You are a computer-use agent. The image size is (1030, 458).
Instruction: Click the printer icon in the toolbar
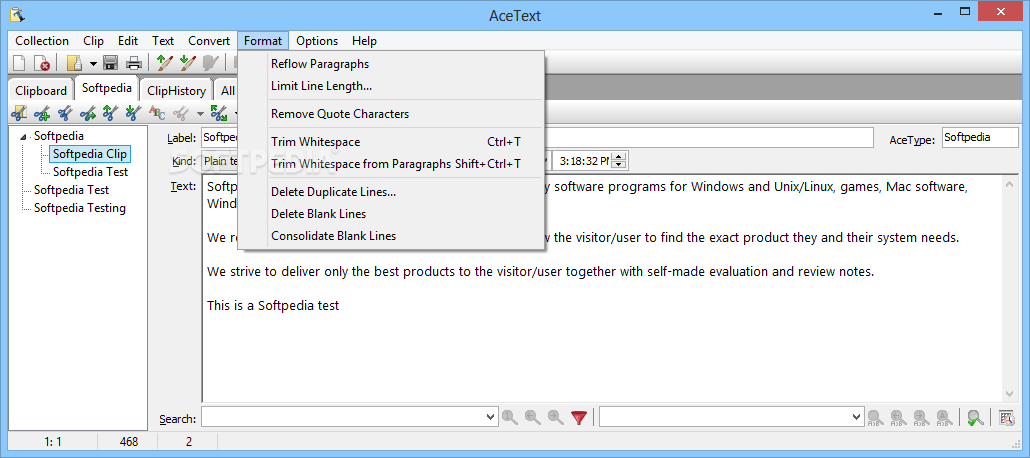[x=134, y=63]
